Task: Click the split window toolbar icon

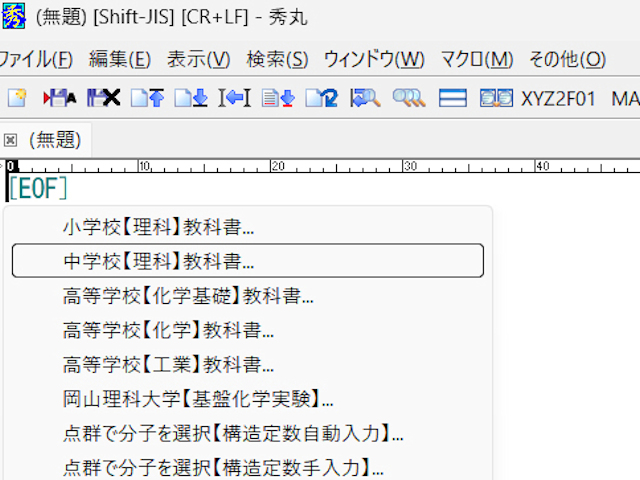Action: click(453, 98)
